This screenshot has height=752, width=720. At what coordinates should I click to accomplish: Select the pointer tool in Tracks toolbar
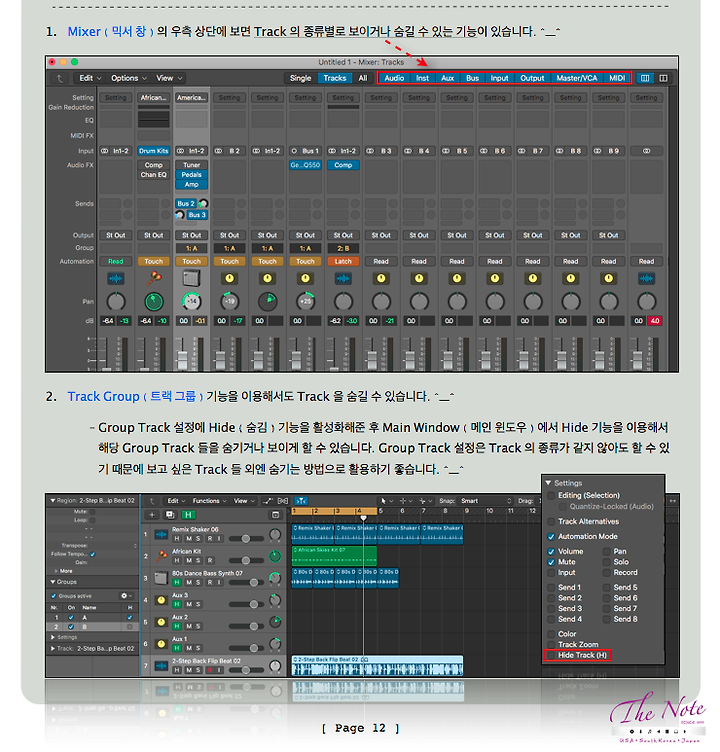point(383,501)
